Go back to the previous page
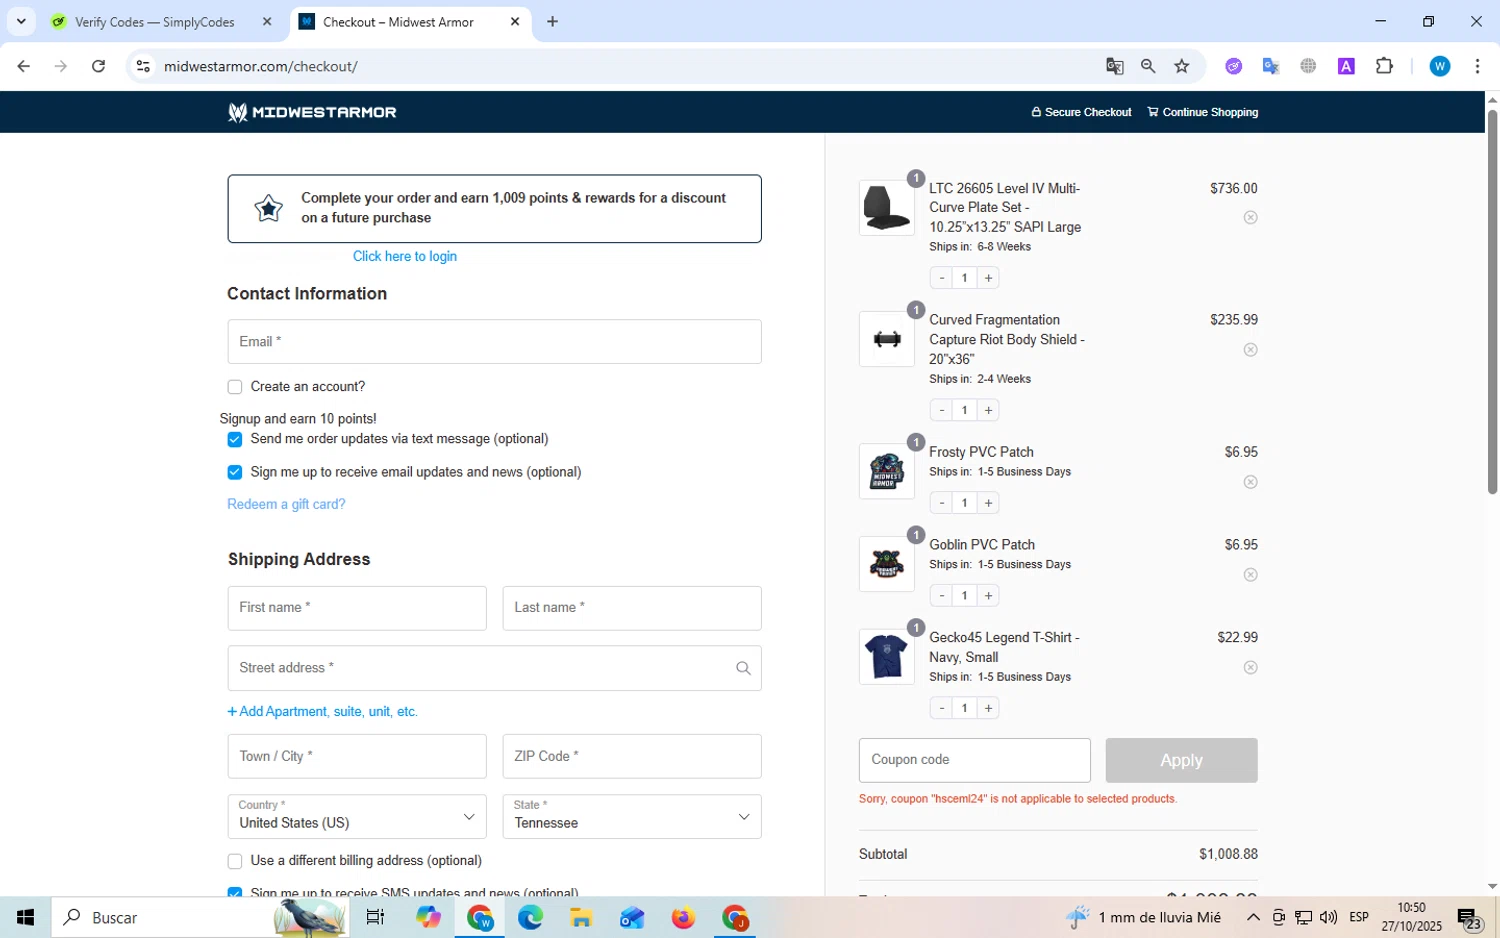 click(x=23, y=66)
